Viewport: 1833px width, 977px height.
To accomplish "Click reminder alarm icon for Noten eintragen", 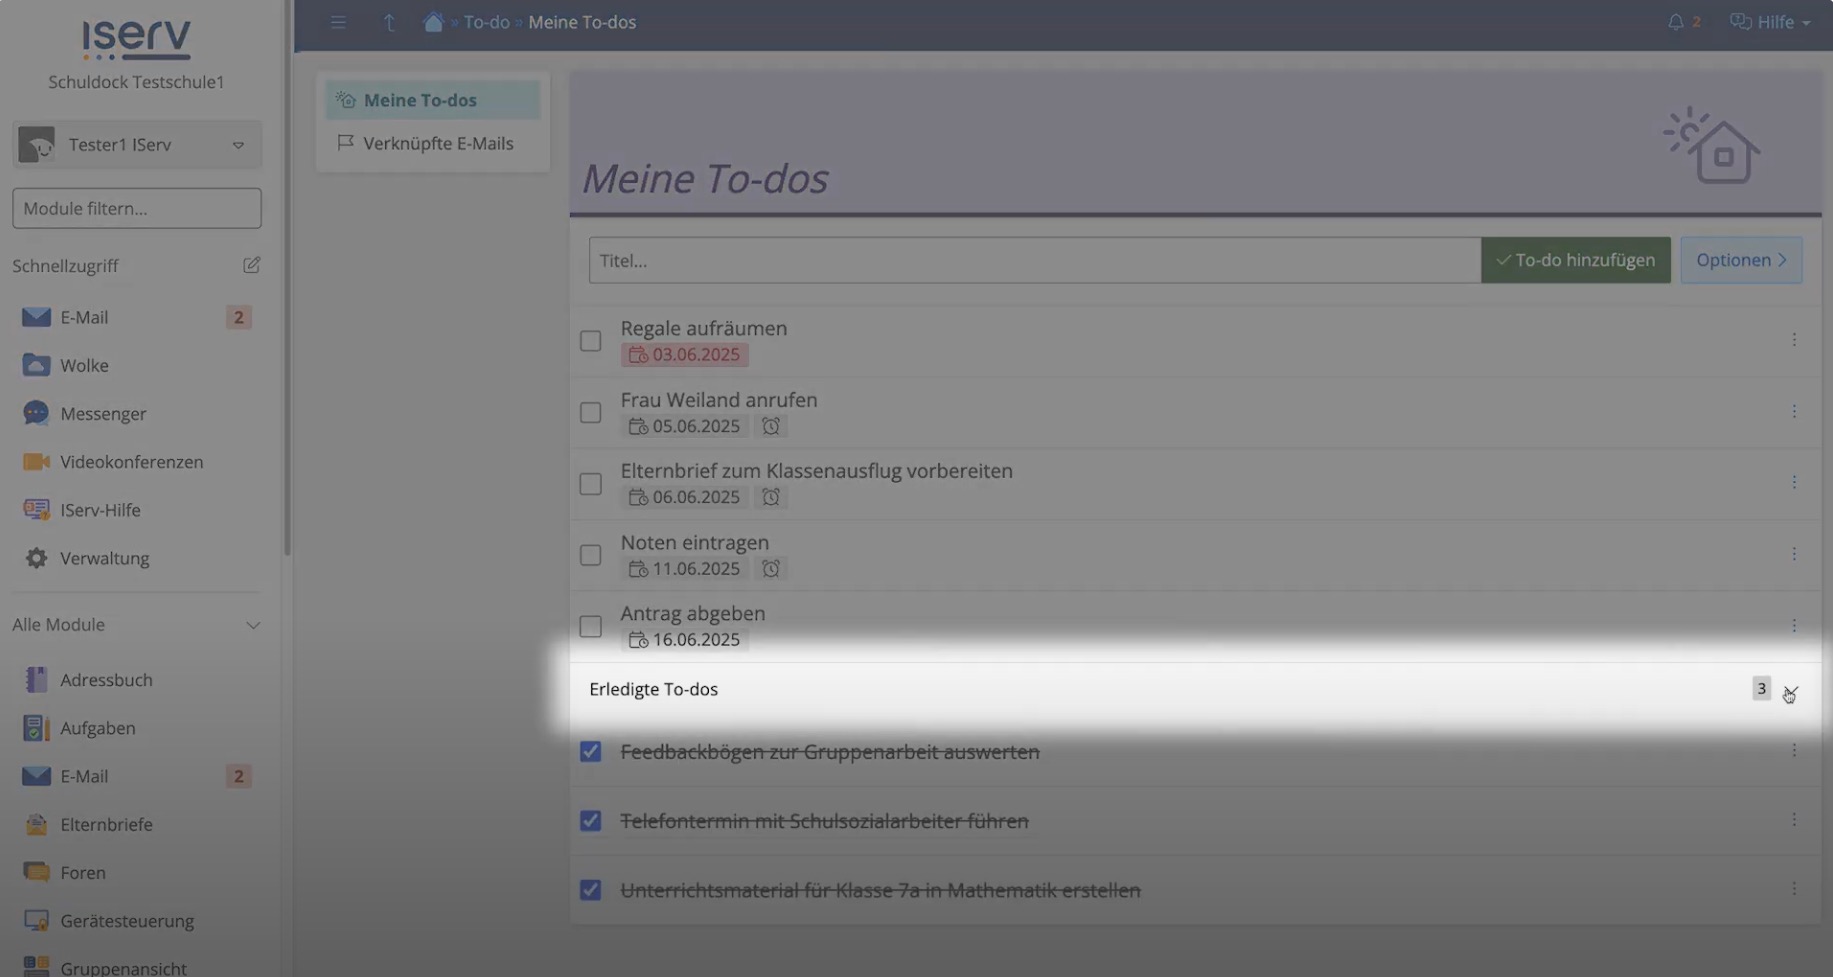I will coord(770,568).
